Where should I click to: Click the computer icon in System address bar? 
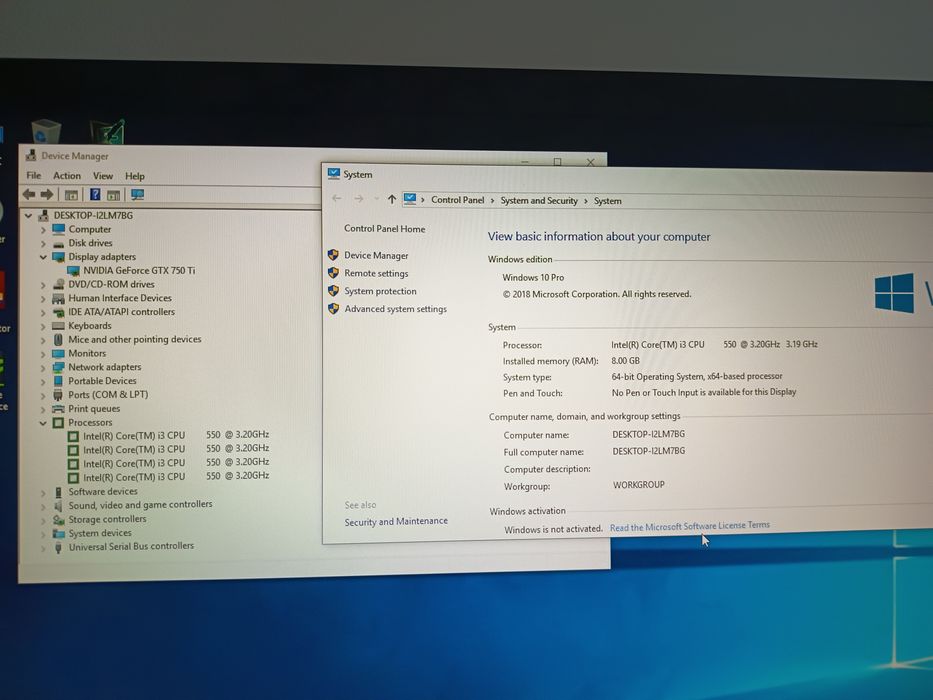click(x=410, y=199)
